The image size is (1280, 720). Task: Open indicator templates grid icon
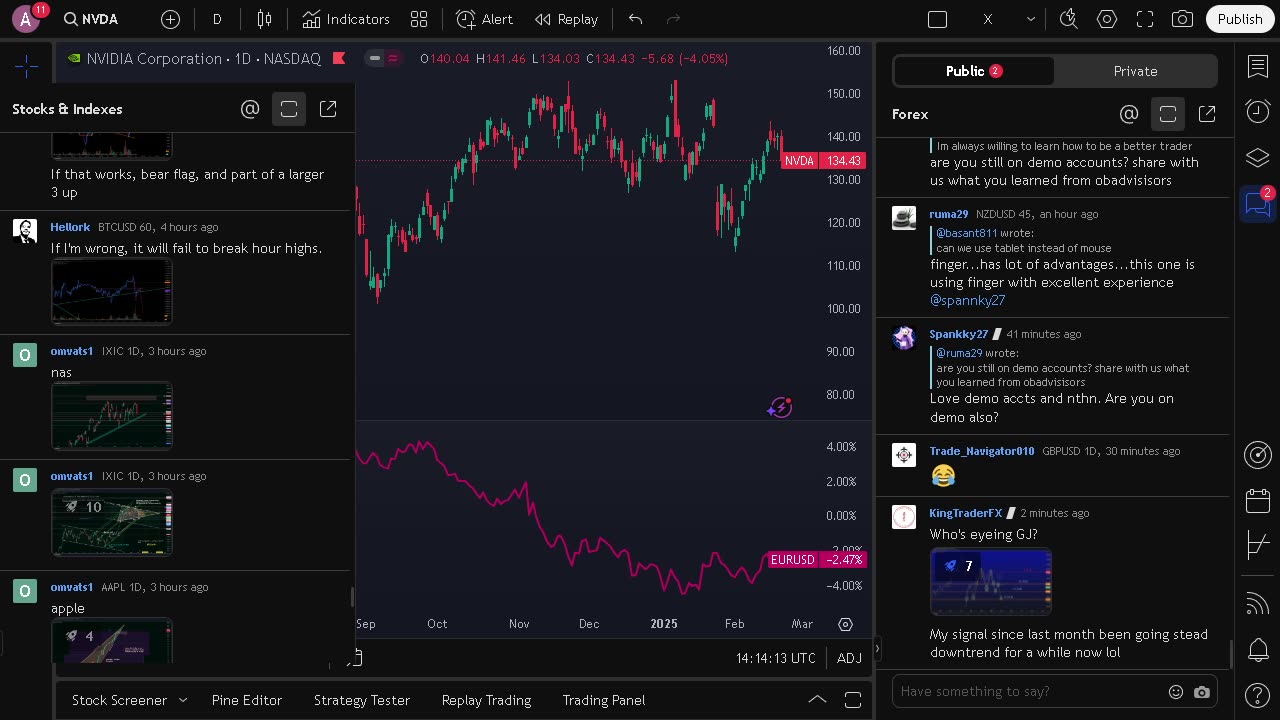(419, 19)
